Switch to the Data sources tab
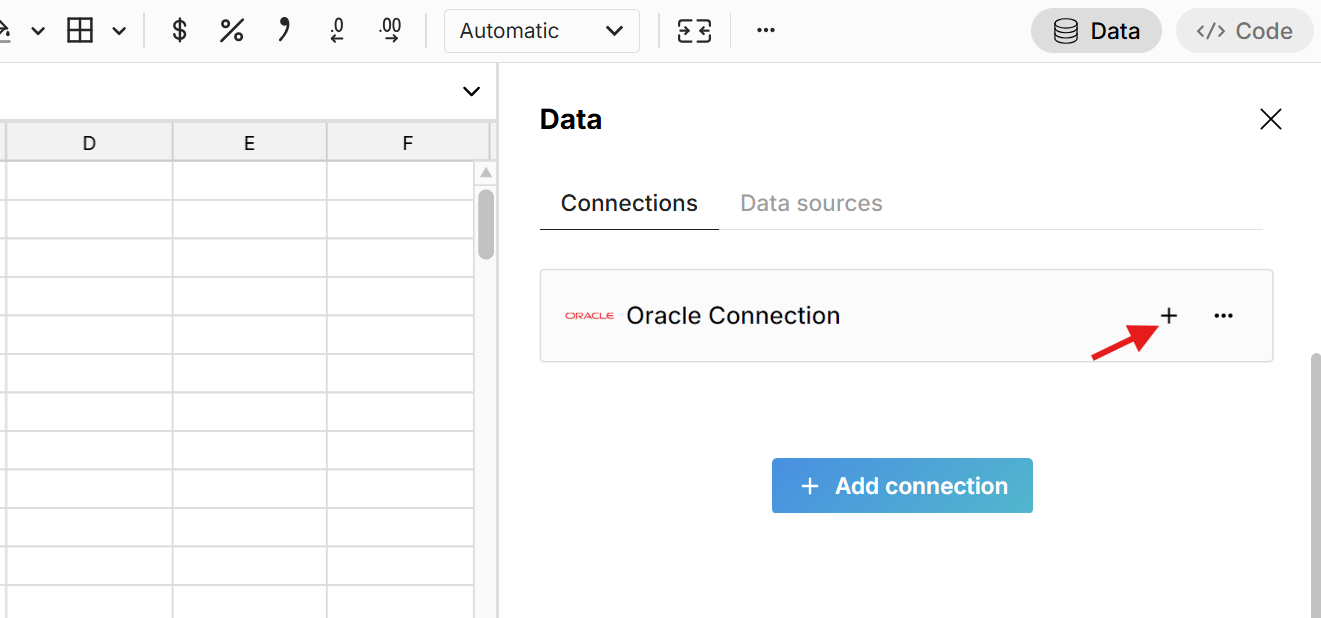Image resolution: width=1321 pixels, height=618 pixels. (811, 203)
